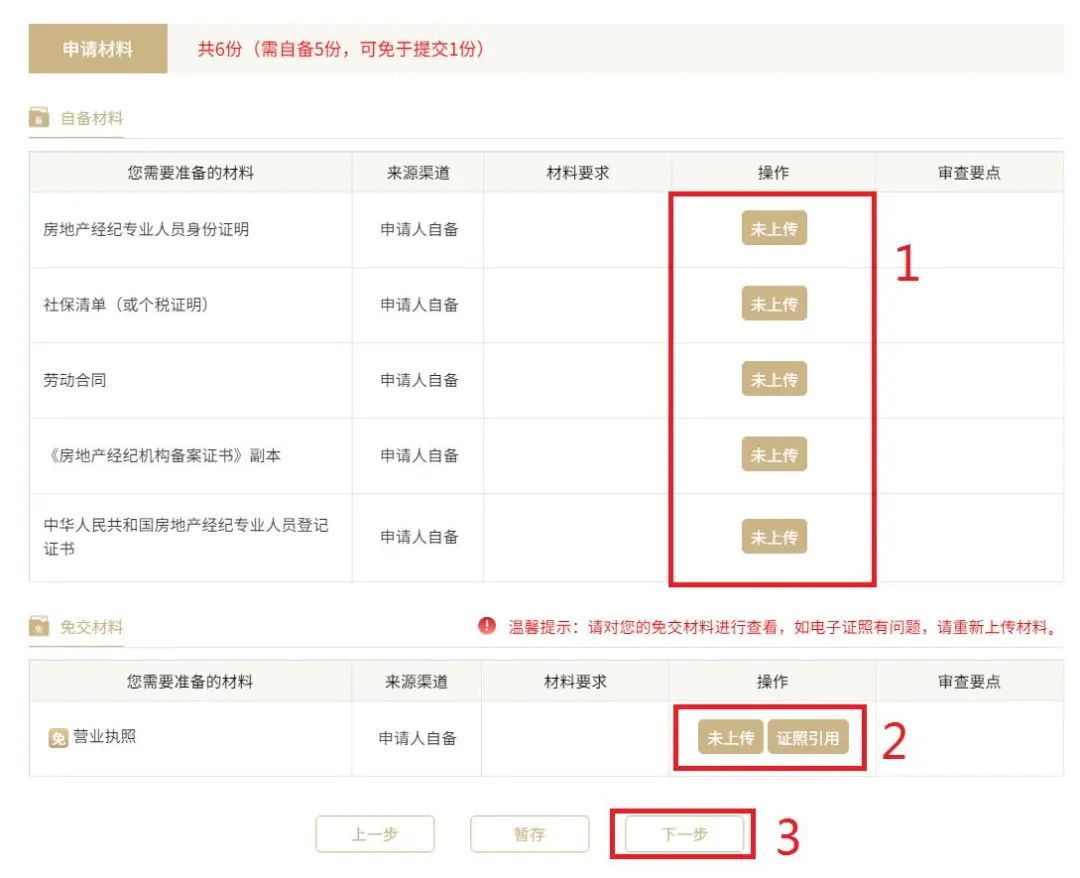
Task: Click the 证照引用 button
Action: pos(807,738)
